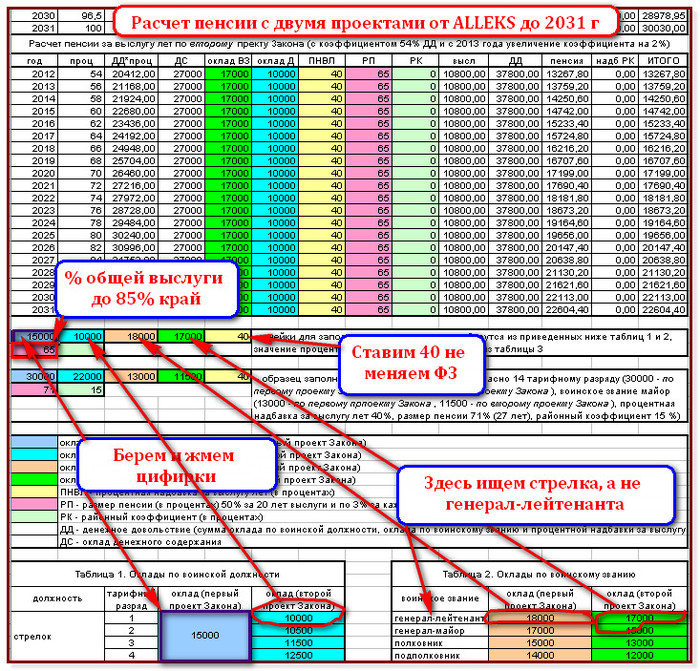Viewport: 700px width, 671px height.
Task: Click the 'оклад Д' cyan header cell
Action: 275,61
